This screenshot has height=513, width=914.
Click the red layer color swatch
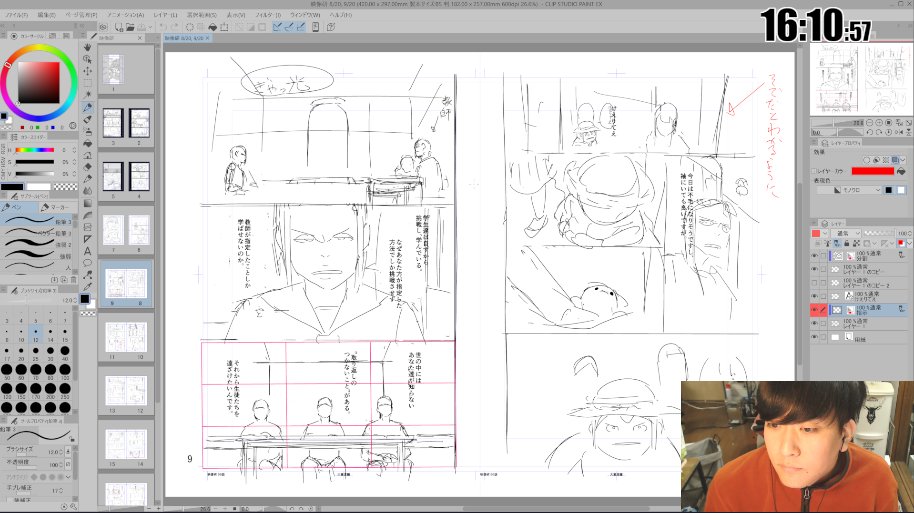[873, 171]
